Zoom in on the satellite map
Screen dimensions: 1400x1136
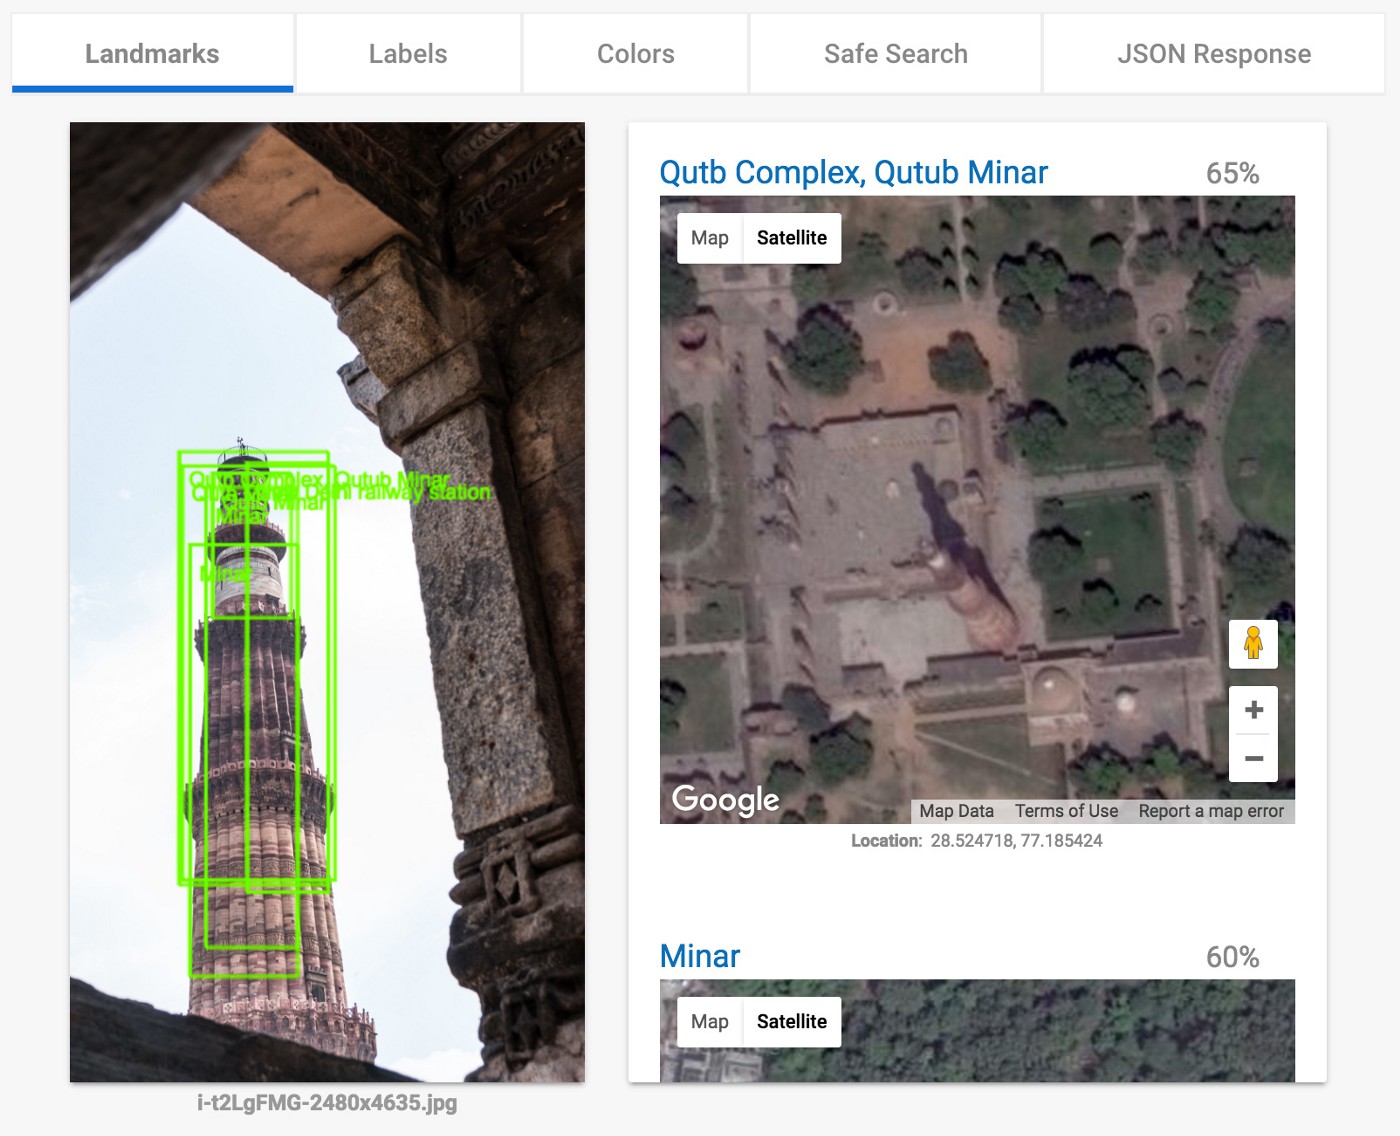click(x=1253, y=710)
